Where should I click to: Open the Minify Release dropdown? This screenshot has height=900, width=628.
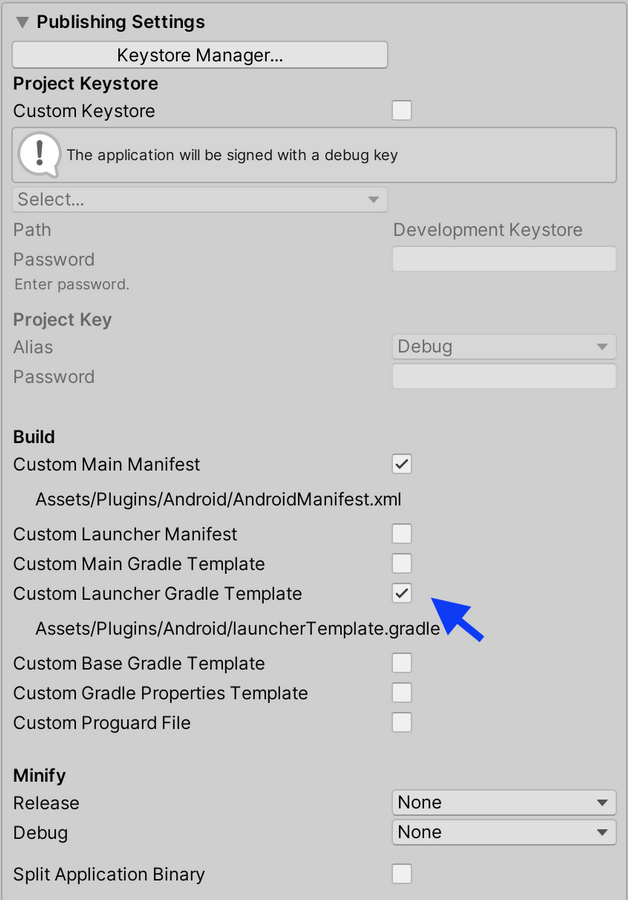(x=504, y=802)
